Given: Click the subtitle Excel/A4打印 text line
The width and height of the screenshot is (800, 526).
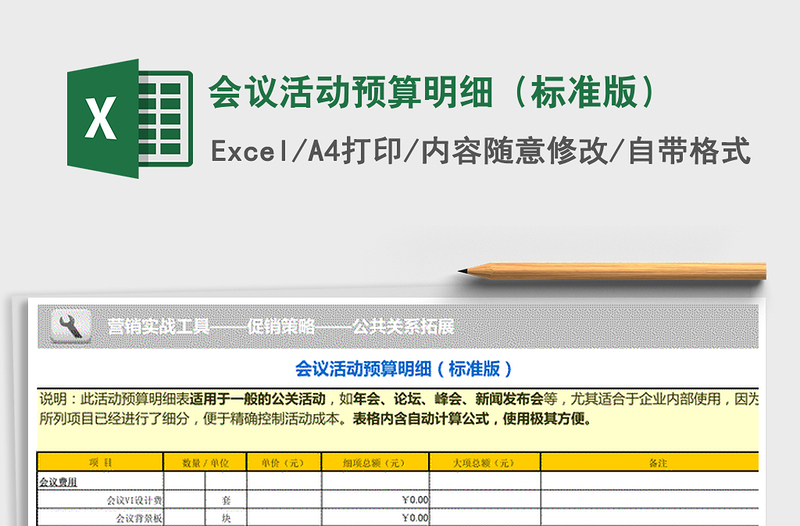Looking at the screenshot, I should [480, 151].
